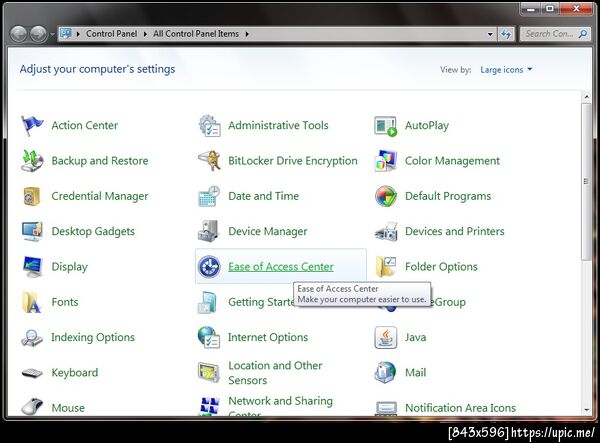Click the vertical scrollbar thumb

point(587,182)
